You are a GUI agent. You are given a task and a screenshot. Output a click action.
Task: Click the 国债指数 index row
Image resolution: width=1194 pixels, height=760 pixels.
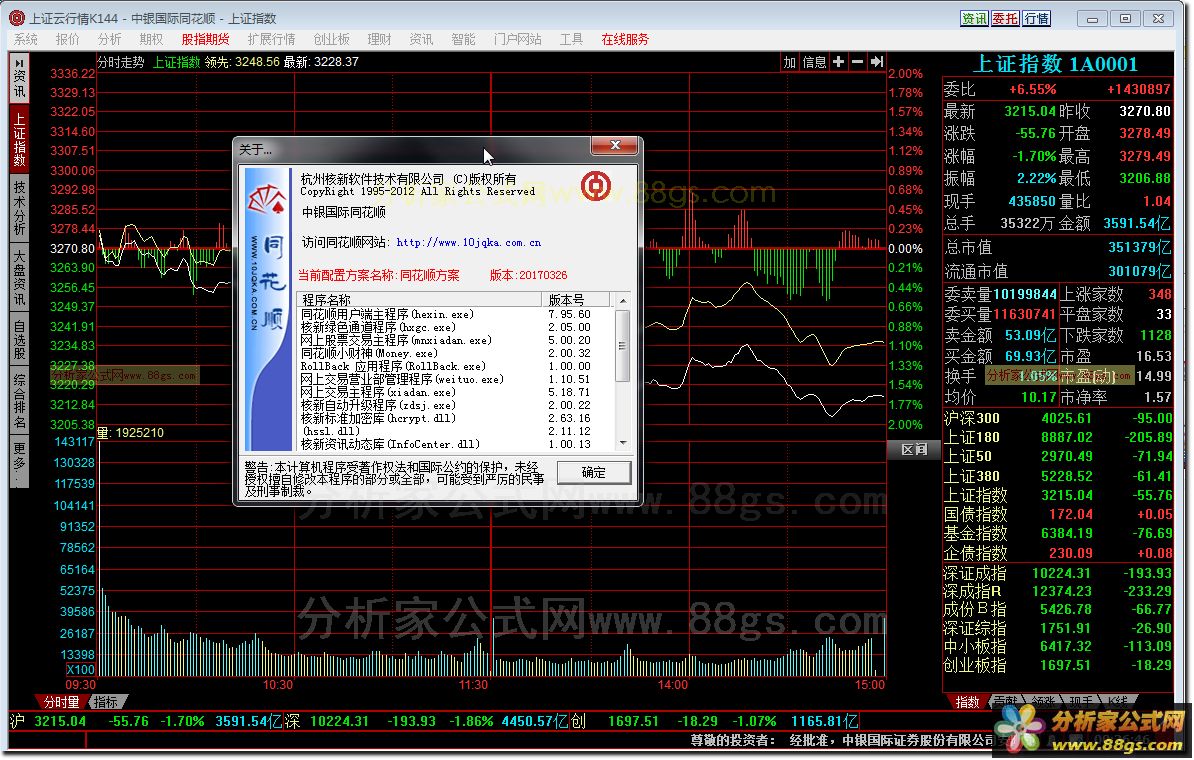tap(1058, 514)
